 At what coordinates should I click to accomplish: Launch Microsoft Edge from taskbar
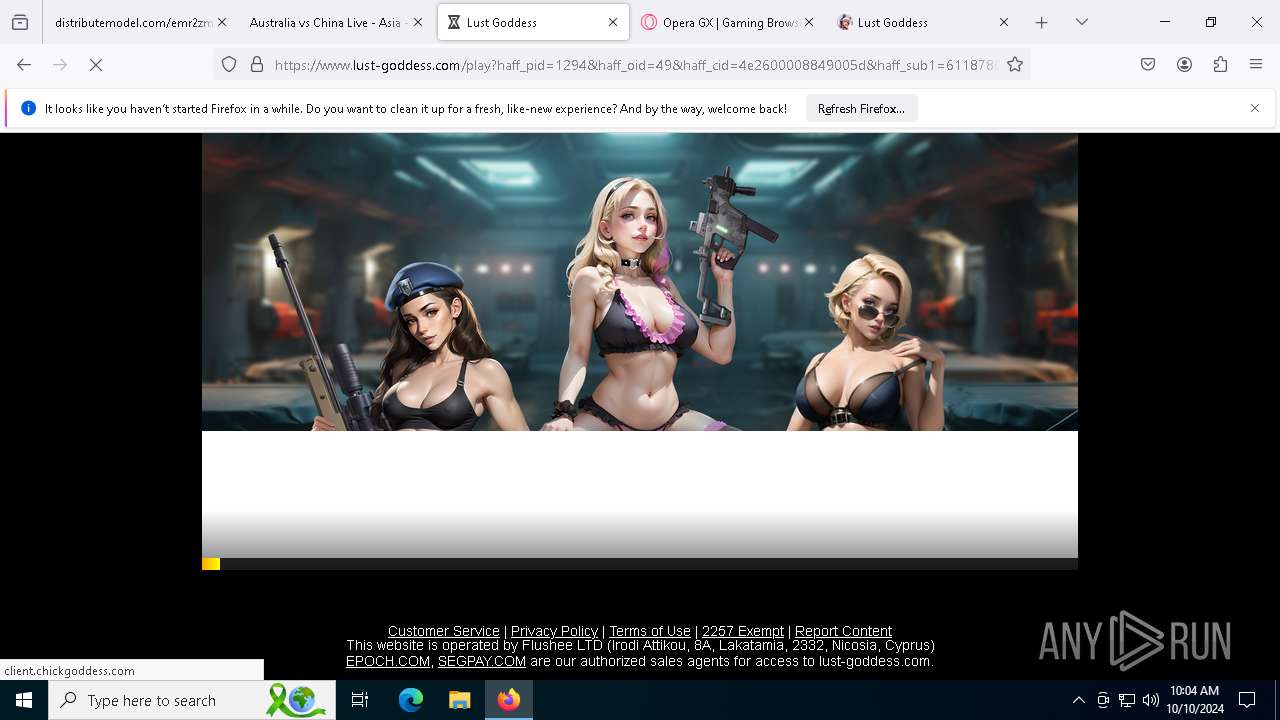click(x=411, y=700)
